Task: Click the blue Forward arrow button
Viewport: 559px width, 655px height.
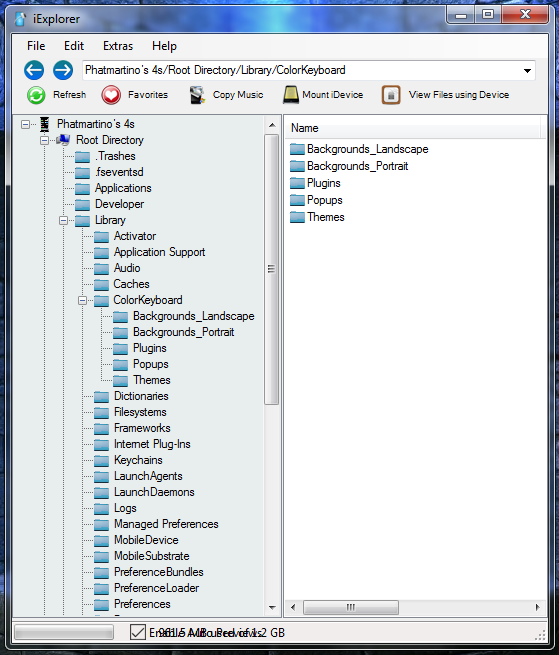Action: 63,70
